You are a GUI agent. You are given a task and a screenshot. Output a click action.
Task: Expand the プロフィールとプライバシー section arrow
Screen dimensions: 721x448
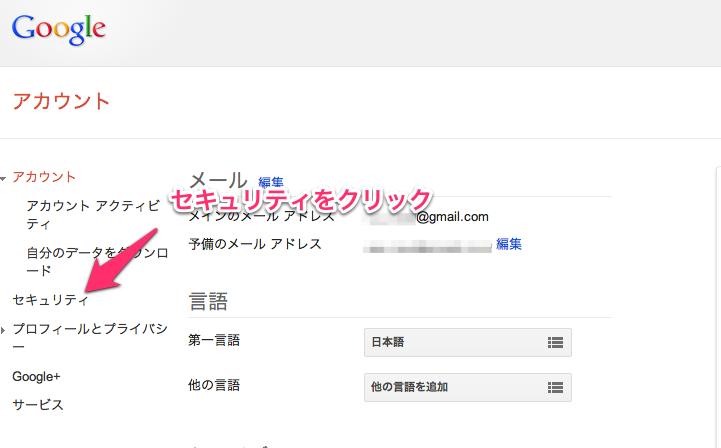[3, 330]
